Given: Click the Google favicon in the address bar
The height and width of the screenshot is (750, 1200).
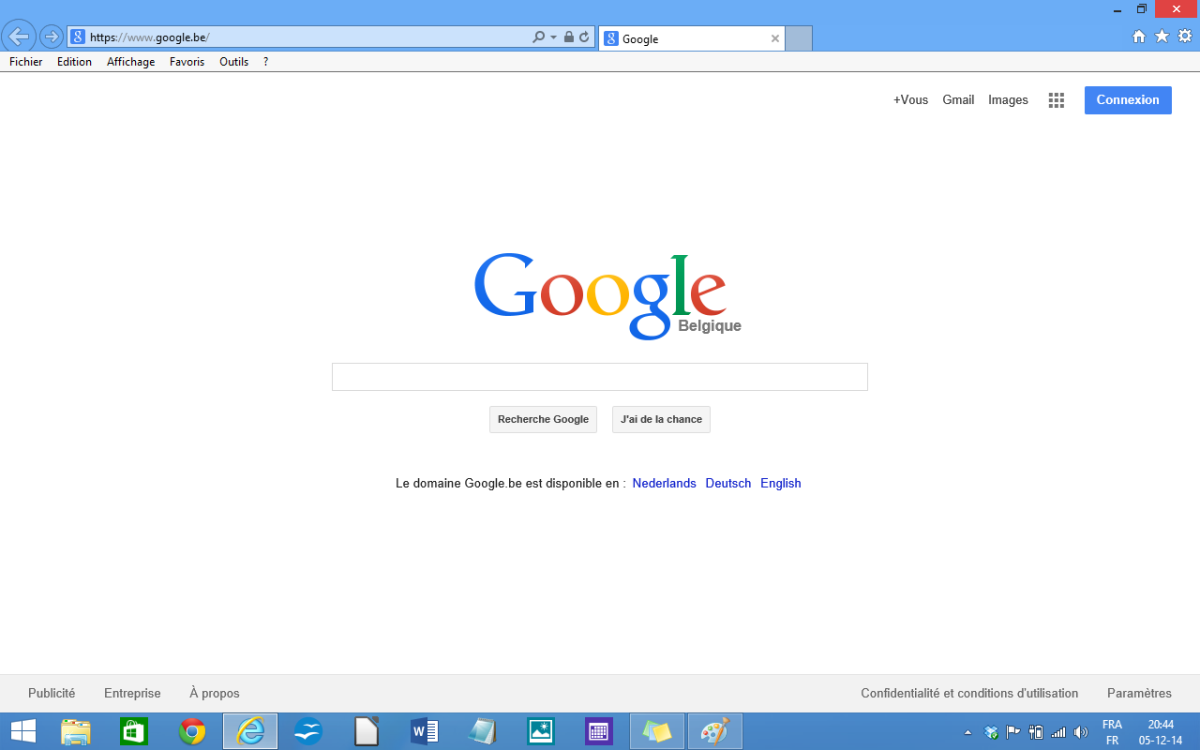Looking at the screenshot, I should coord(77,37).
